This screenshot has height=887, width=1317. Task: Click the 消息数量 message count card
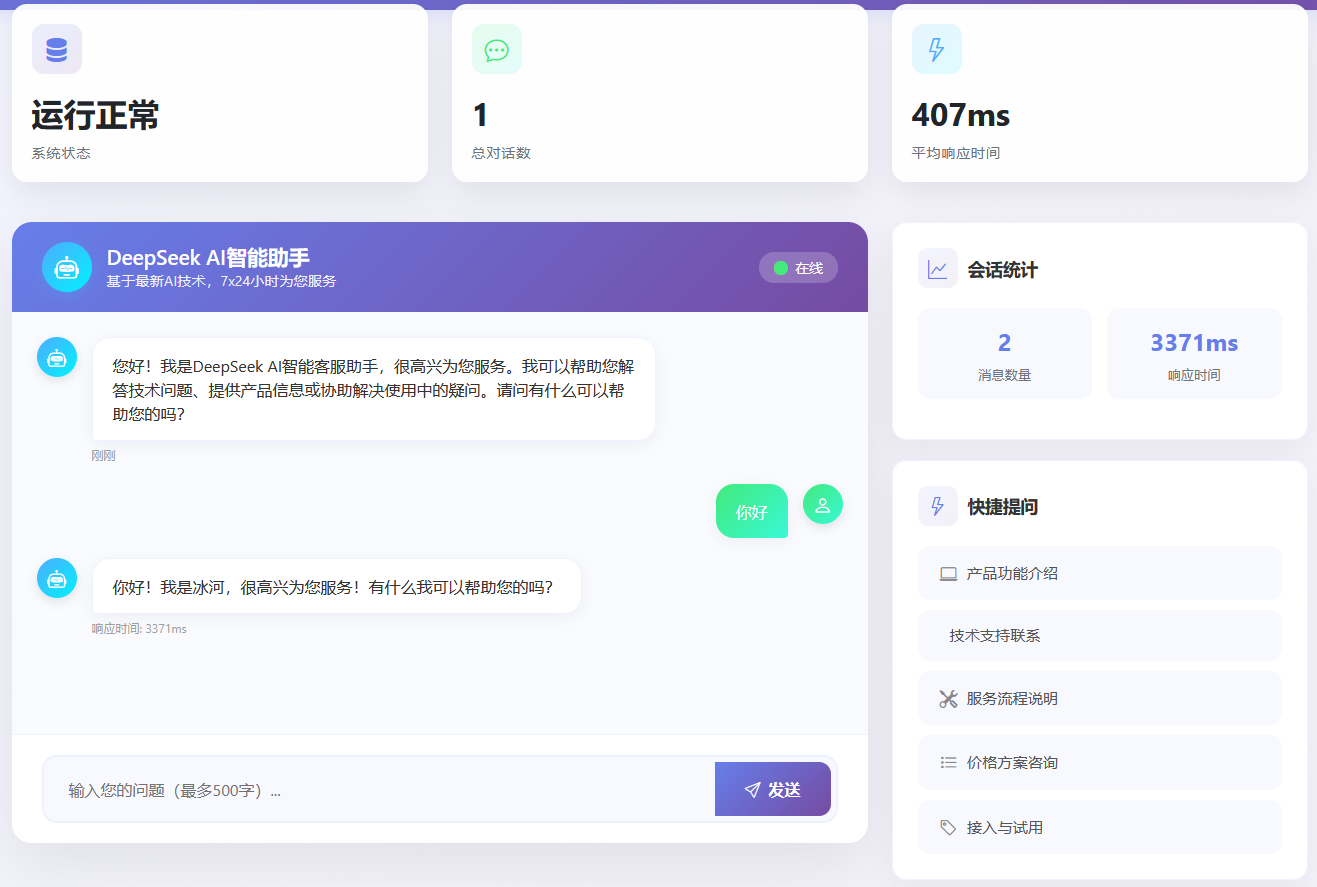pyautogui.click(x=1004, y=354)
